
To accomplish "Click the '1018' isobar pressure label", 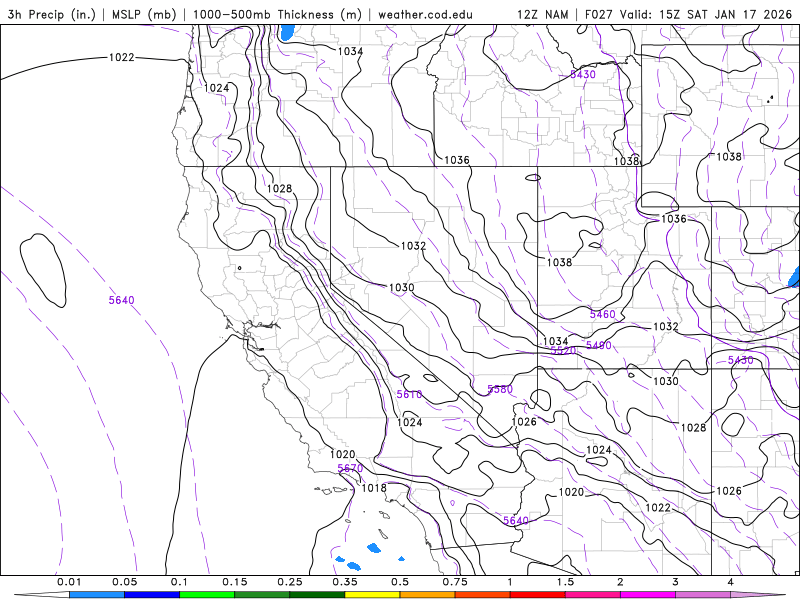I will pos(374,488).
